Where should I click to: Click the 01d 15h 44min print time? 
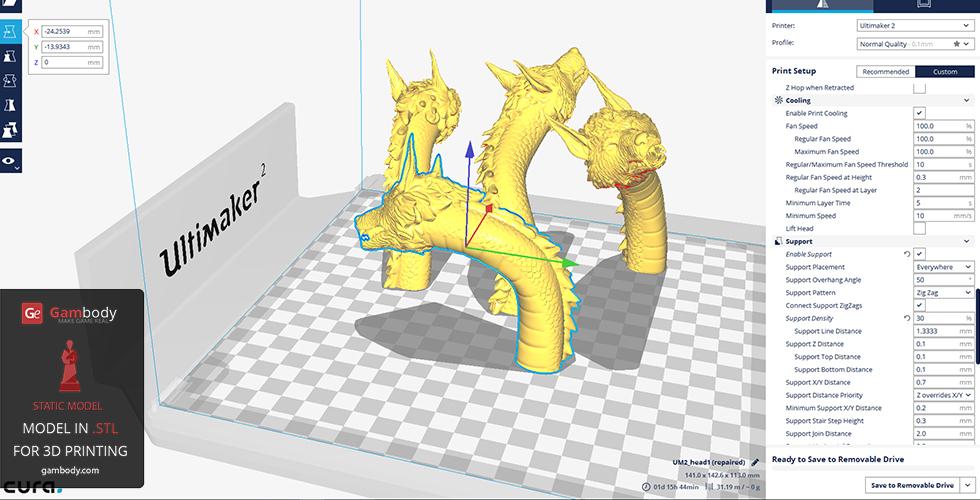pyautogui.click(x=674, y=487)
